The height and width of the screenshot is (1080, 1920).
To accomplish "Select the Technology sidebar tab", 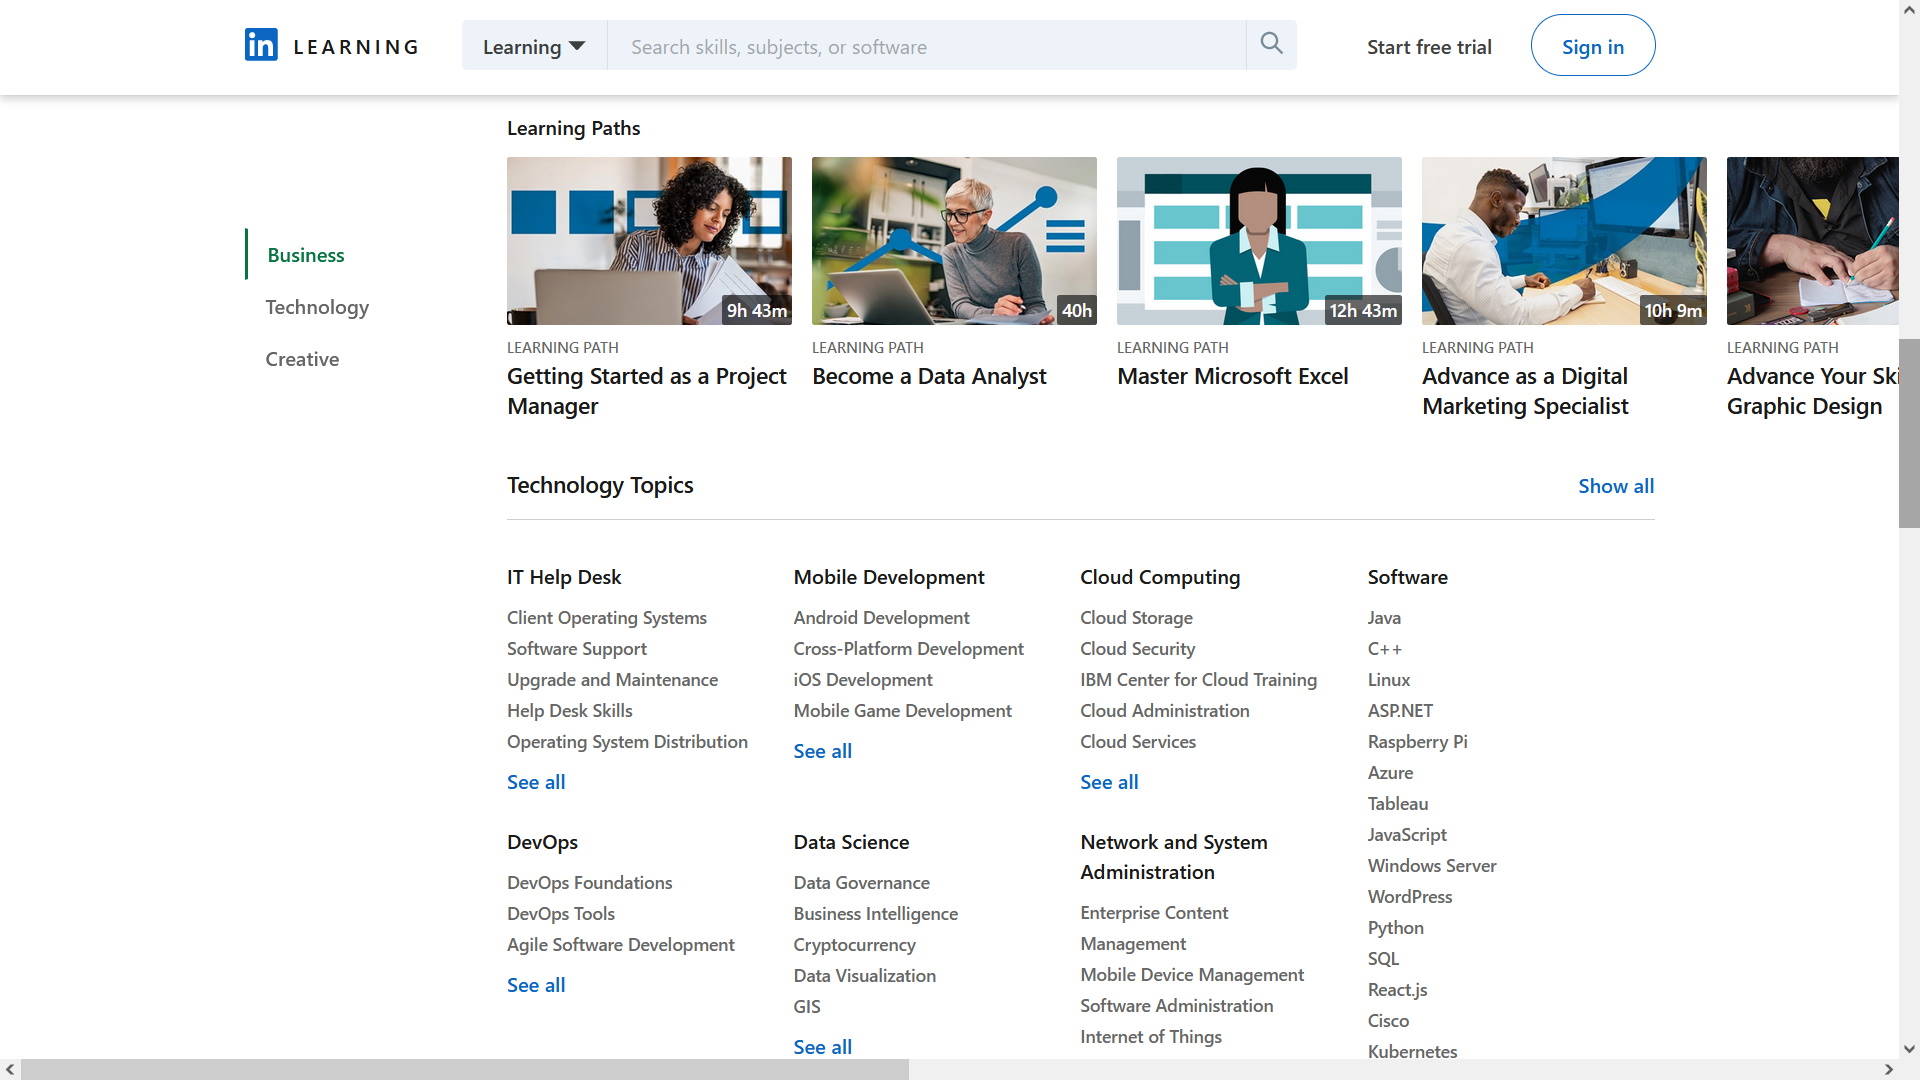I will coord(317,307).
